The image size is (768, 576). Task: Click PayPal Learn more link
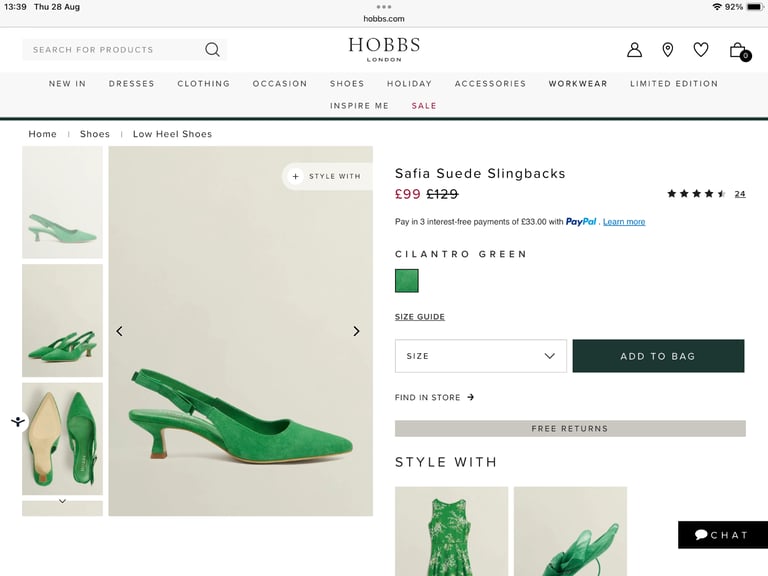point(624,222)
